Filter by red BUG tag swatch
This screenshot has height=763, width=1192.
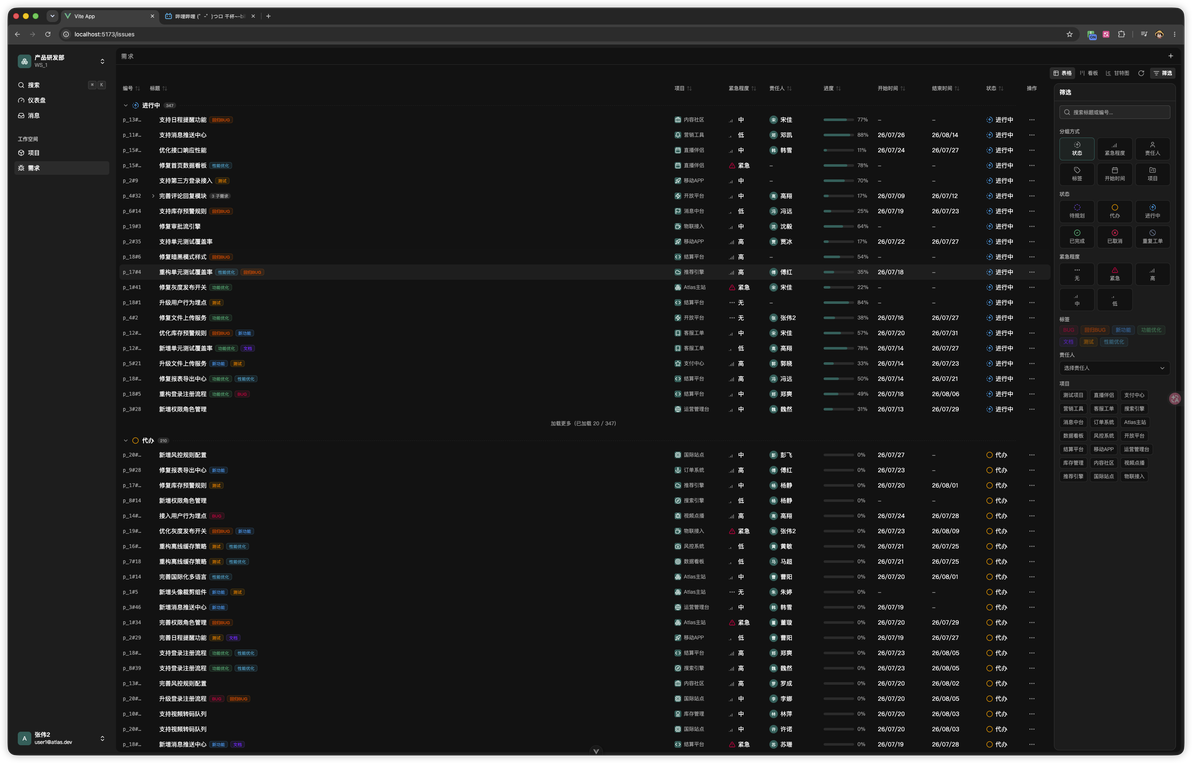[x=1069, y=331]
